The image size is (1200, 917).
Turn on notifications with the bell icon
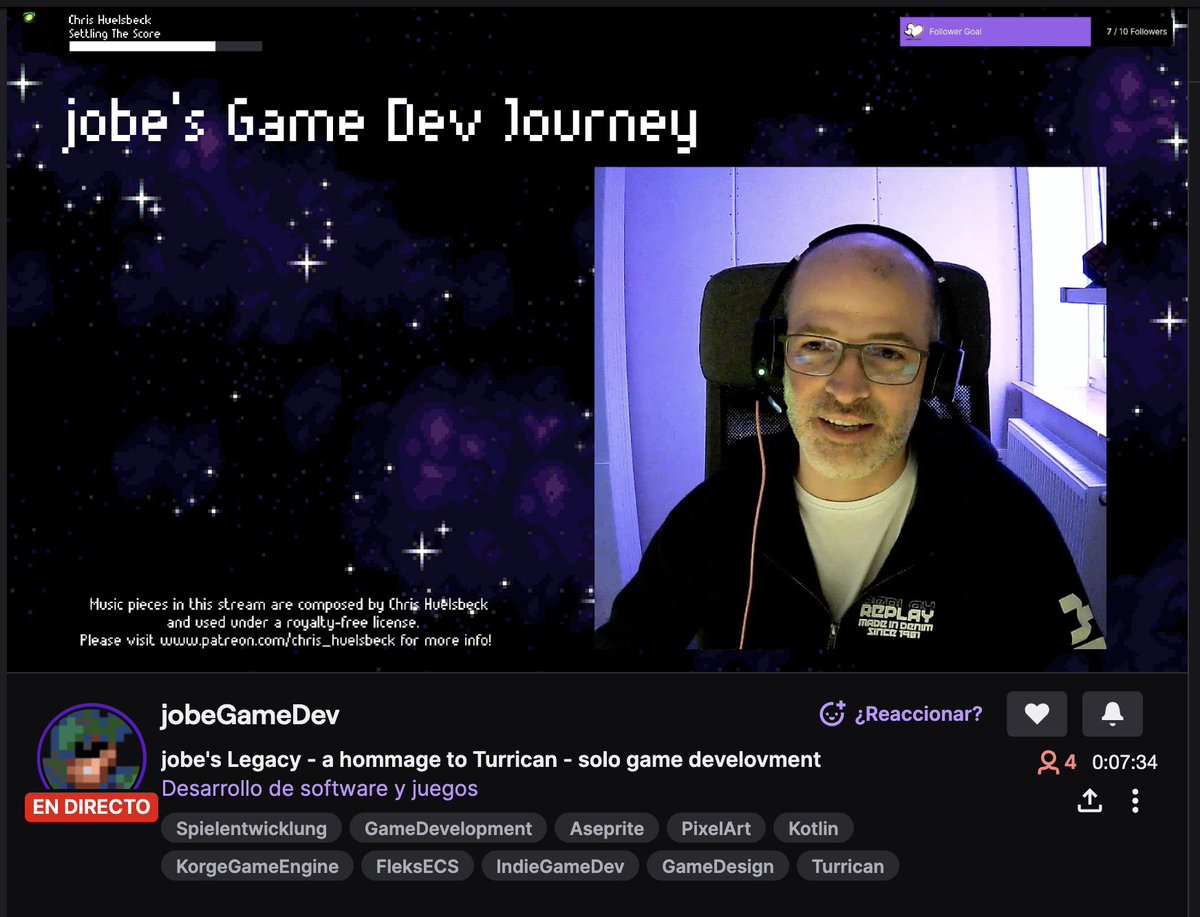pyautogui.click(x=1112, y=714)
